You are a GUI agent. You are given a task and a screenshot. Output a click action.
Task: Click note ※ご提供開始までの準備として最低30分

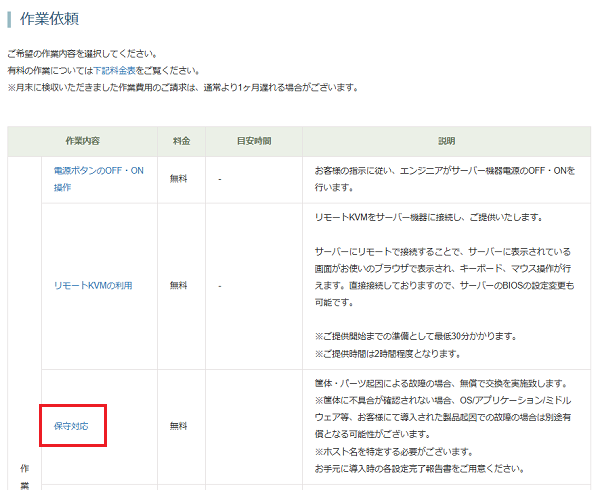point(416,337)
